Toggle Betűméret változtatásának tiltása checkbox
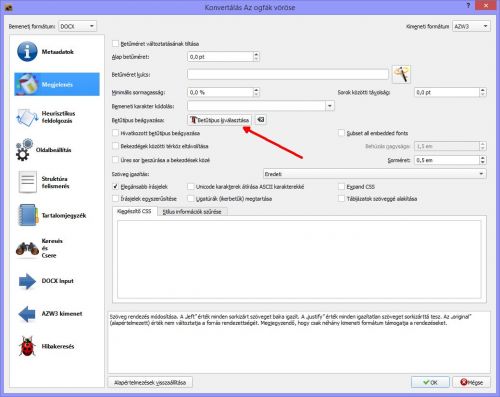 (x=115, y=44)
